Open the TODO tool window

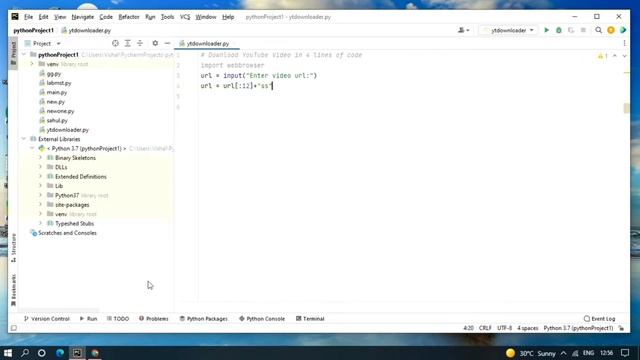point(118,318)
